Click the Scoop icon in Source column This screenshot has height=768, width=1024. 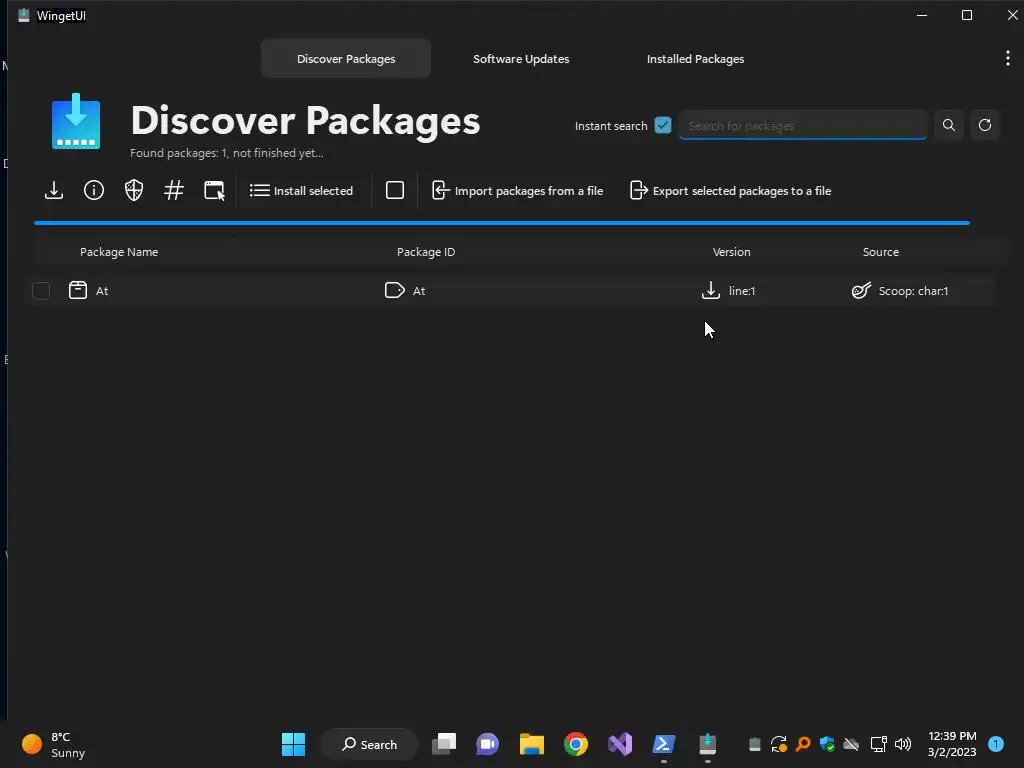click(x=861, y=290)
